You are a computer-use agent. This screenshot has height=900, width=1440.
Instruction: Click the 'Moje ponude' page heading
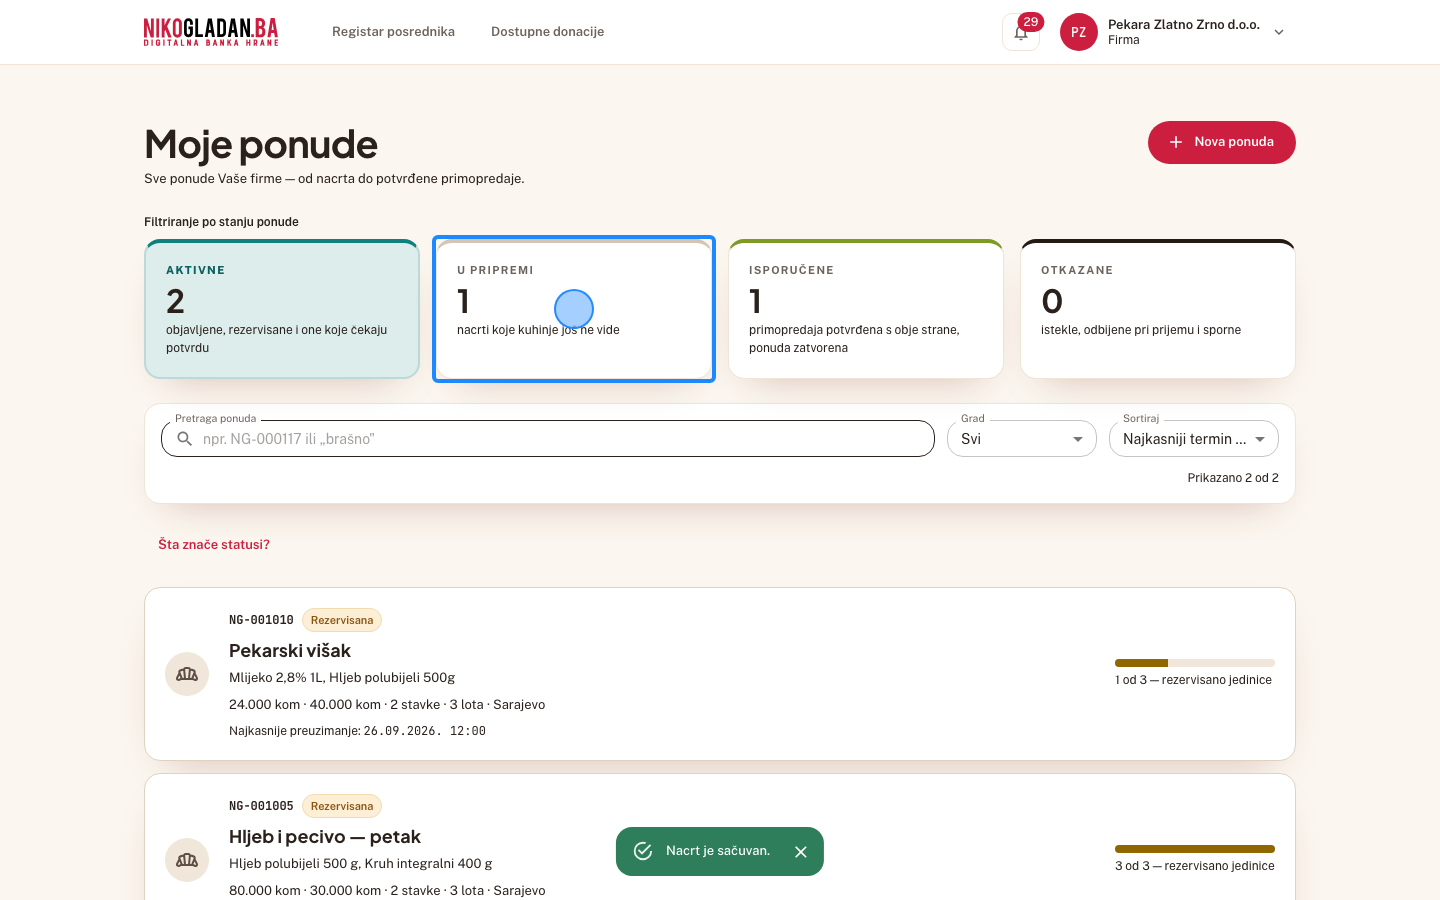point(261,144)
